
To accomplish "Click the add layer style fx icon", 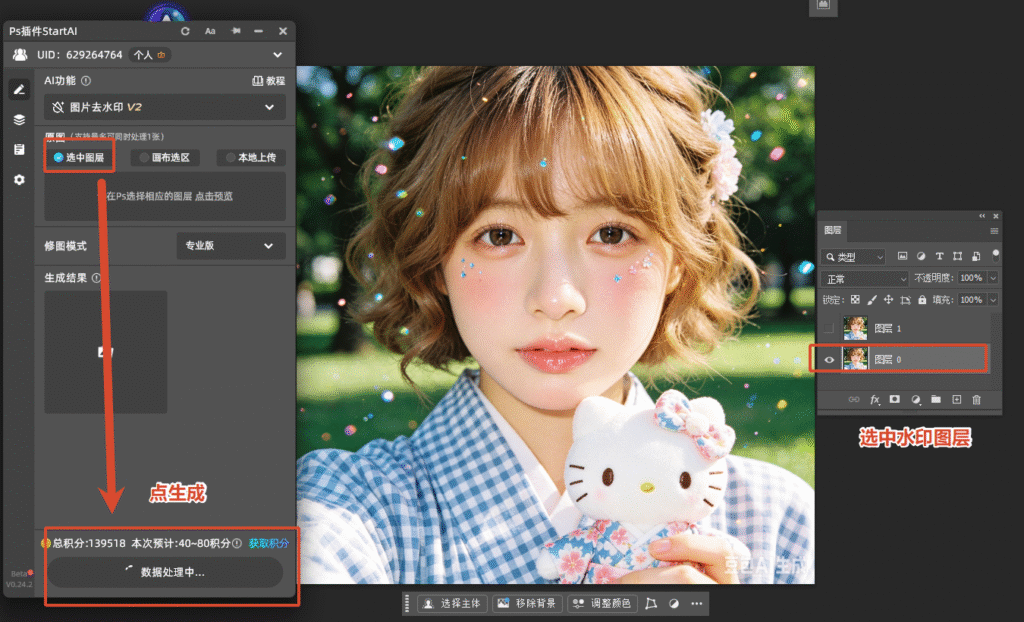I will (x=874, y=399).
